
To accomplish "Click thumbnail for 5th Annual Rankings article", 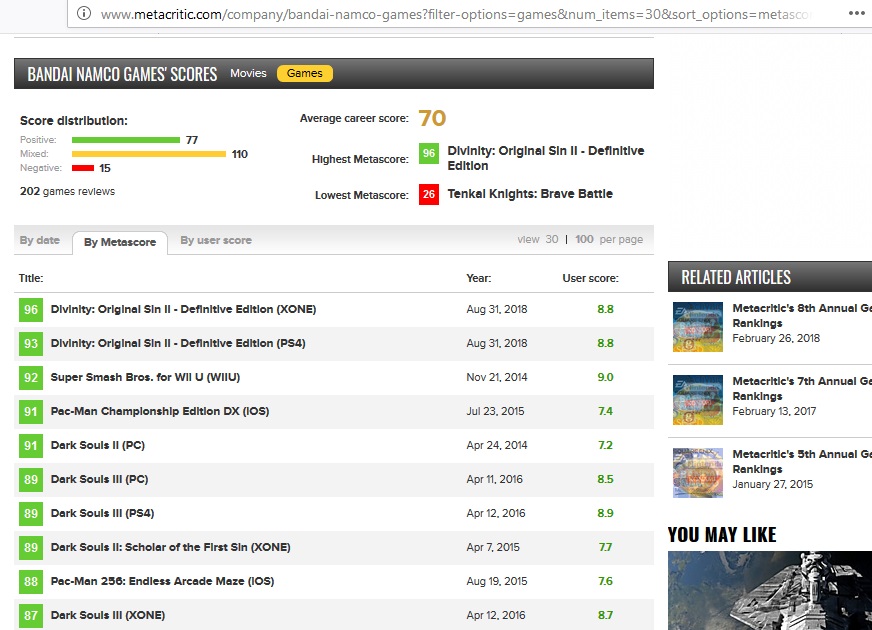I will pyautogui.click(x=698, y=473).
